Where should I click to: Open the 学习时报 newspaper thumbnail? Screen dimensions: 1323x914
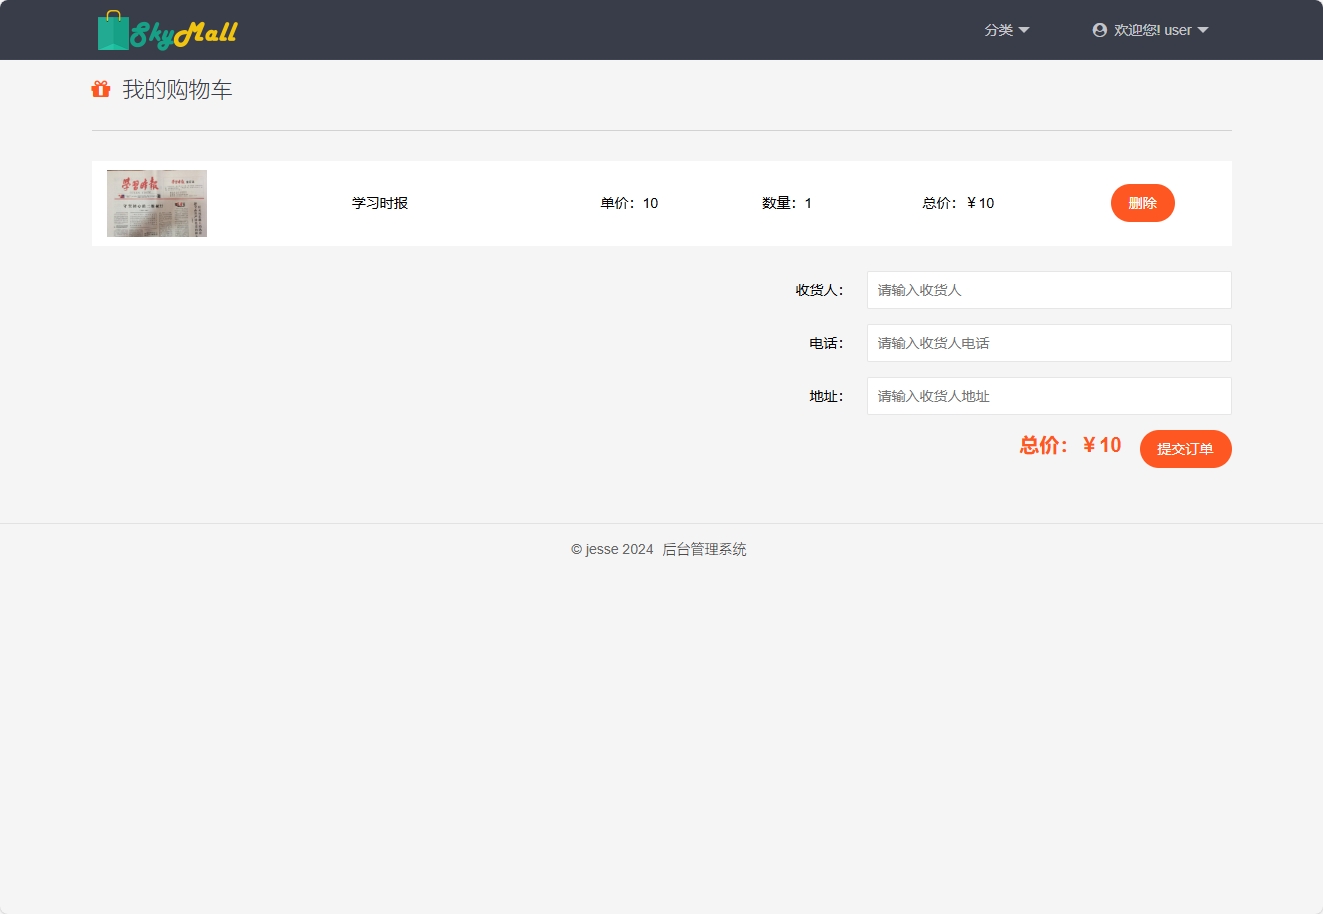coord(156,202)
